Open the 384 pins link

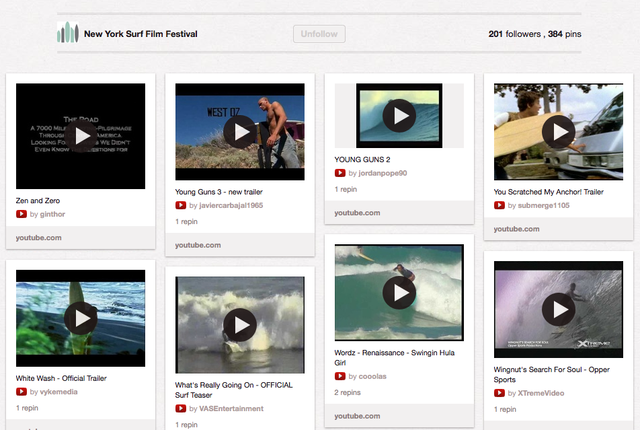pos(564,34)
